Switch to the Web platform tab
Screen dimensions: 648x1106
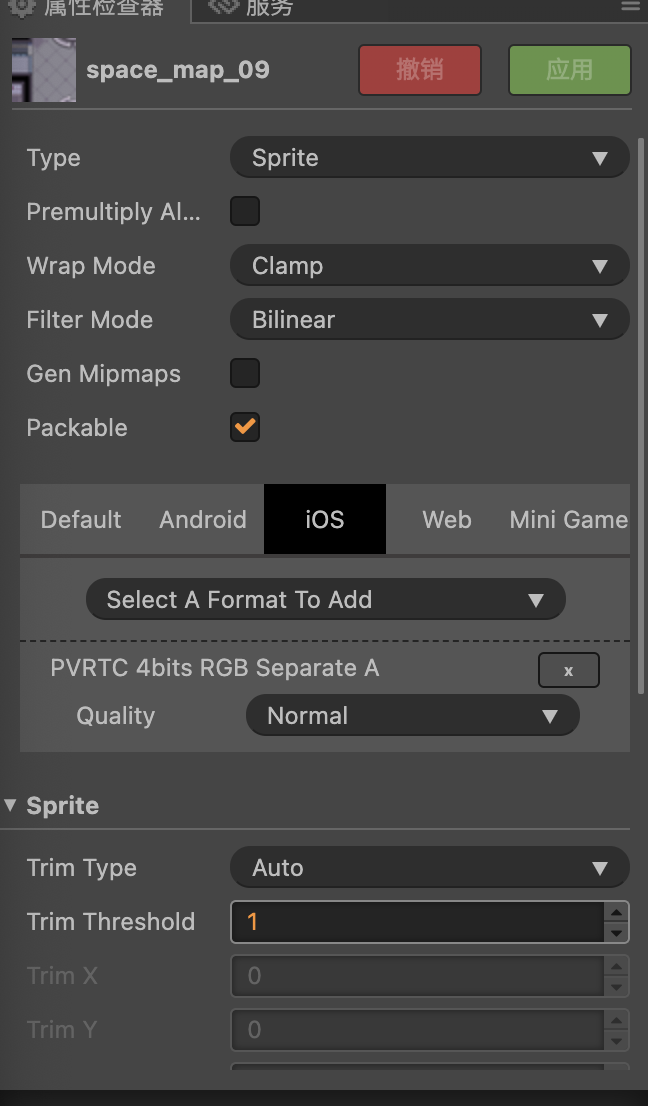[447, 520]
